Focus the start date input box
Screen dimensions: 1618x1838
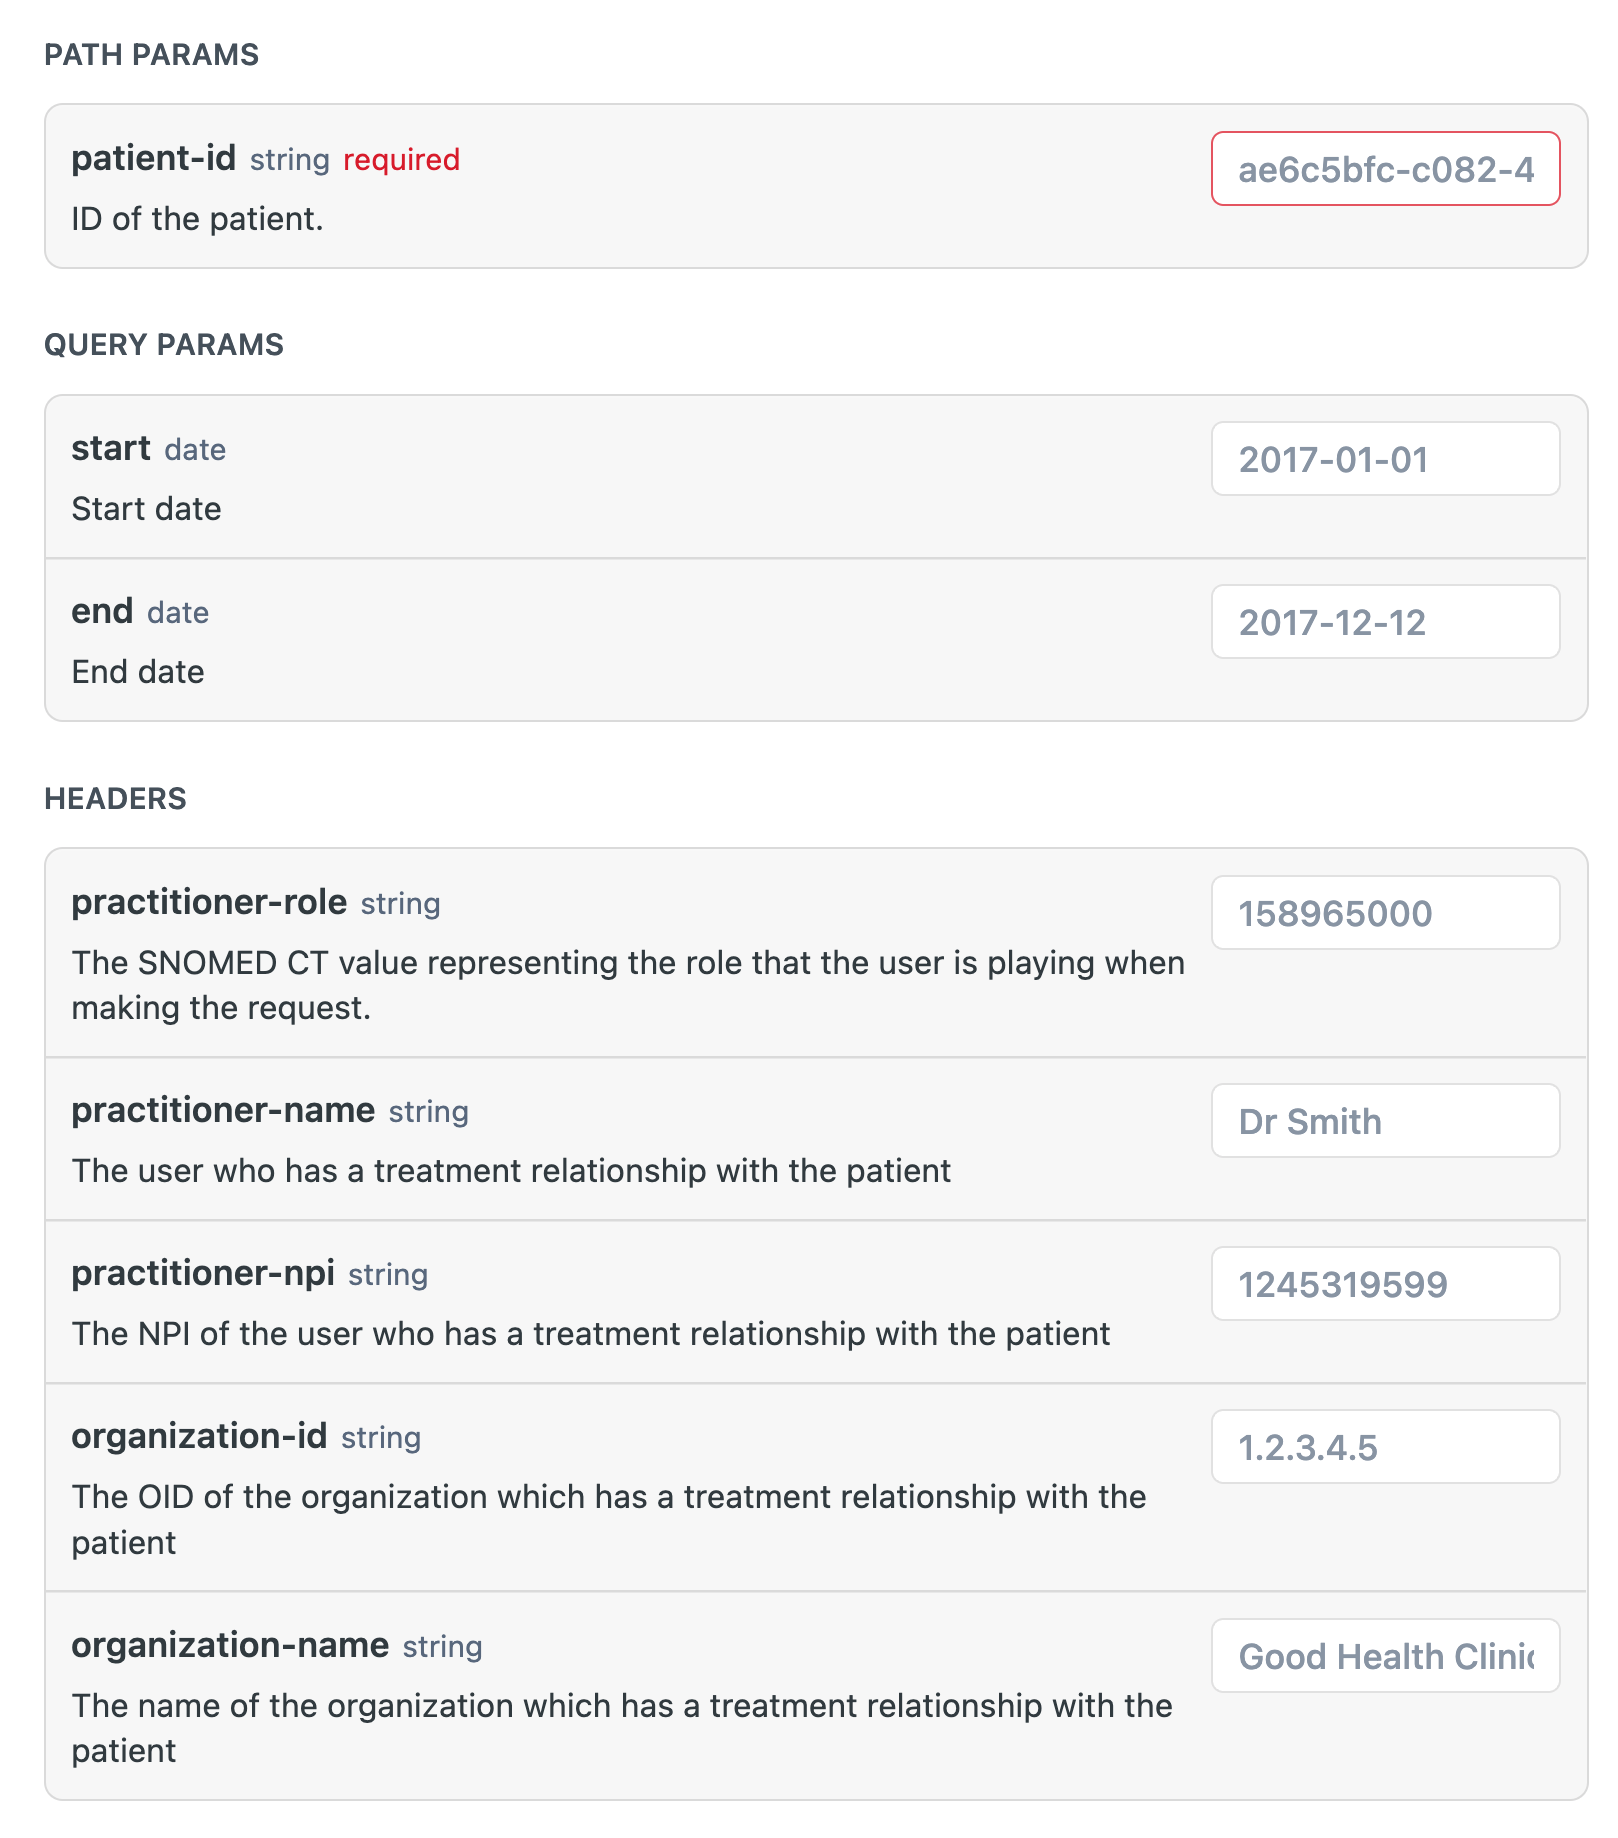(x=1385, y=459)
